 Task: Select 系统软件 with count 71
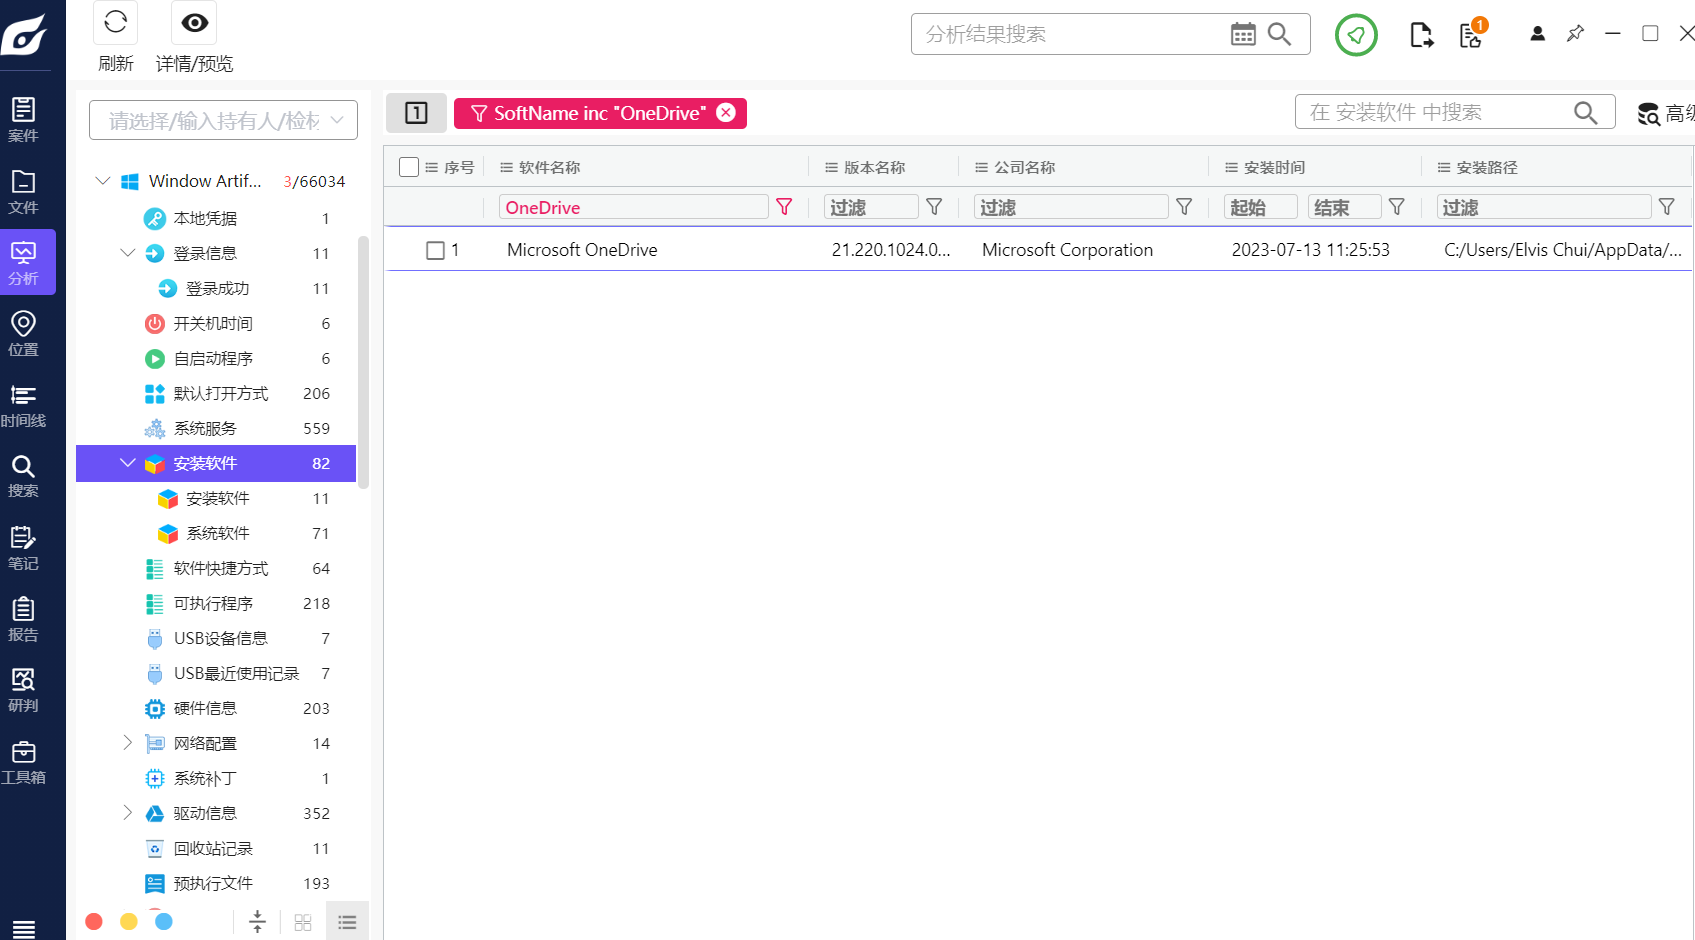coord(216,533)
